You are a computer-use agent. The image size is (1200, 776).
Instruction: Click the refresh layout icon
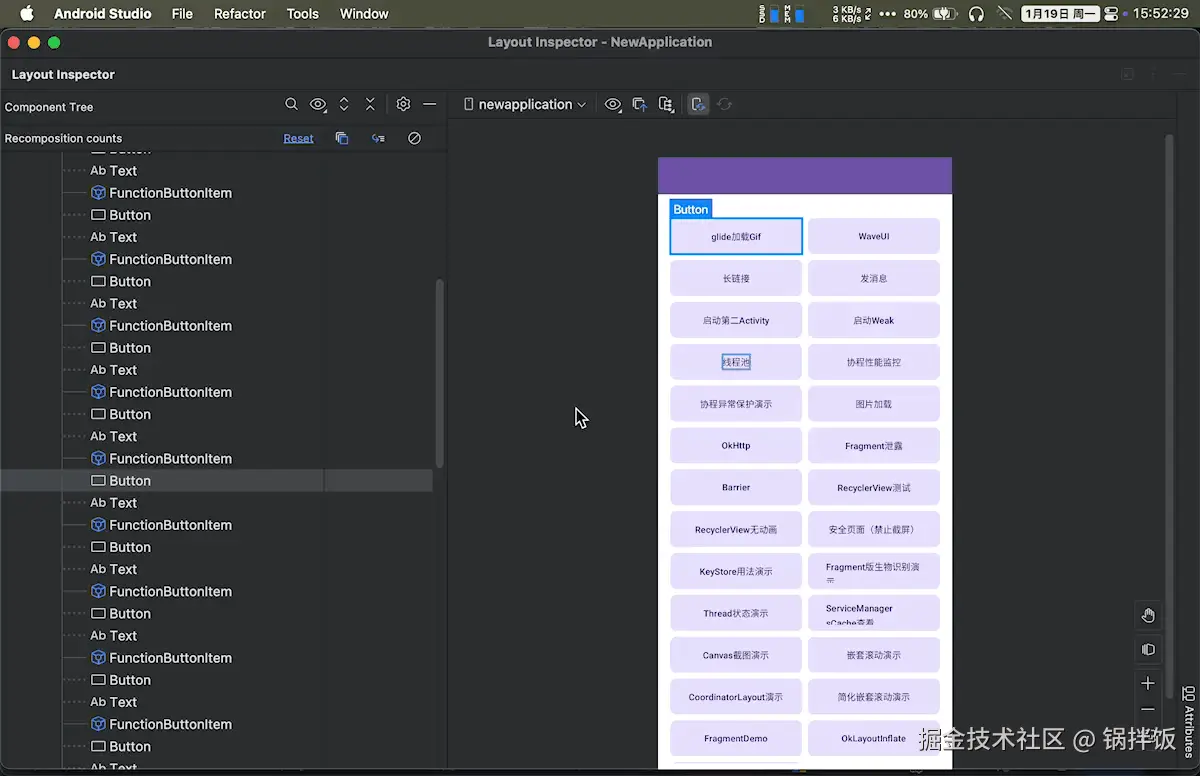click(725, 104)
